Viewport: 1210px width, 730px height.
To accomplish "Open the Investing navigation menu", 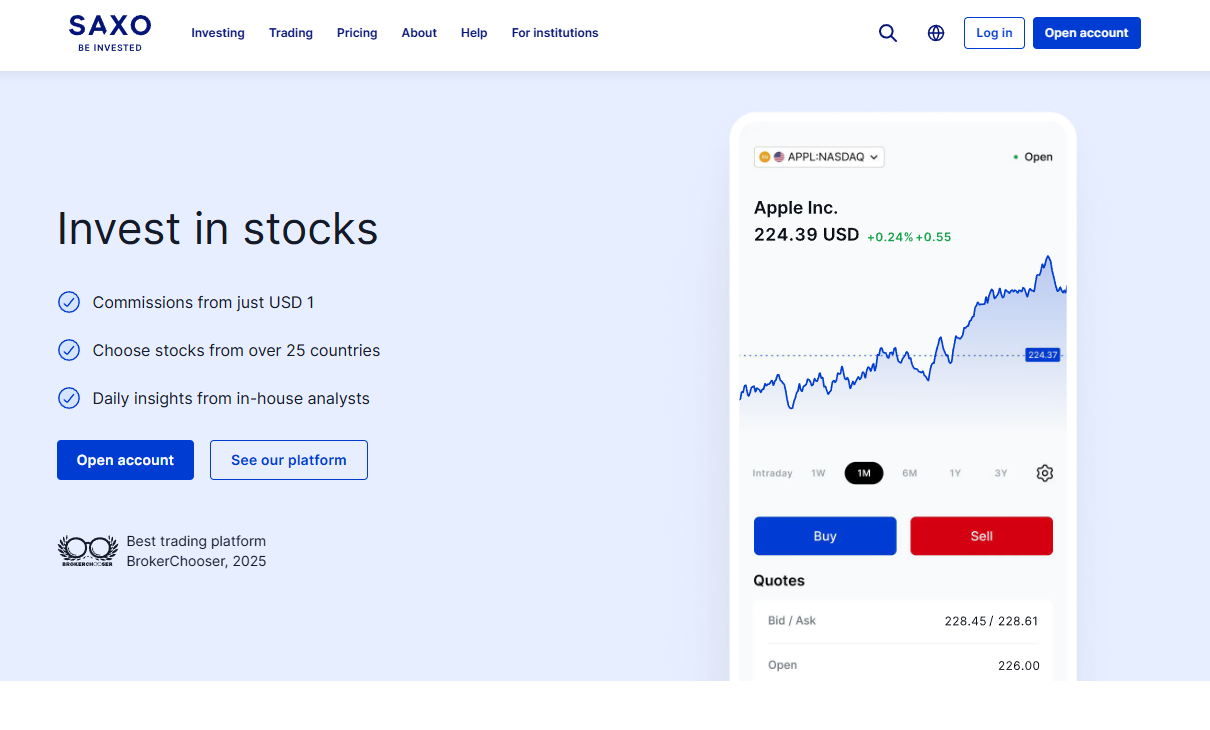I will click(218, 33).
